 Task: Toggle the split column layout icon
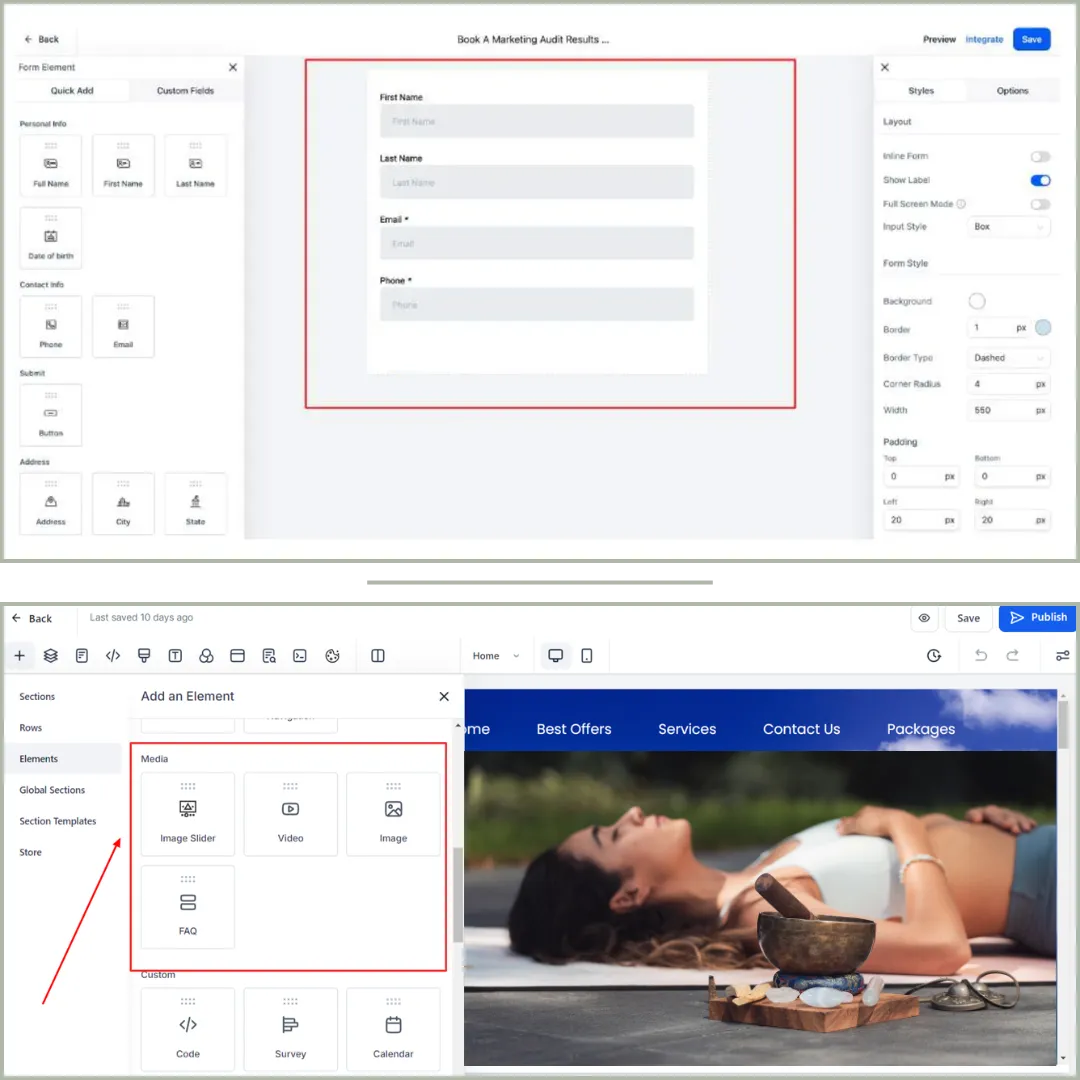(377, 656)
